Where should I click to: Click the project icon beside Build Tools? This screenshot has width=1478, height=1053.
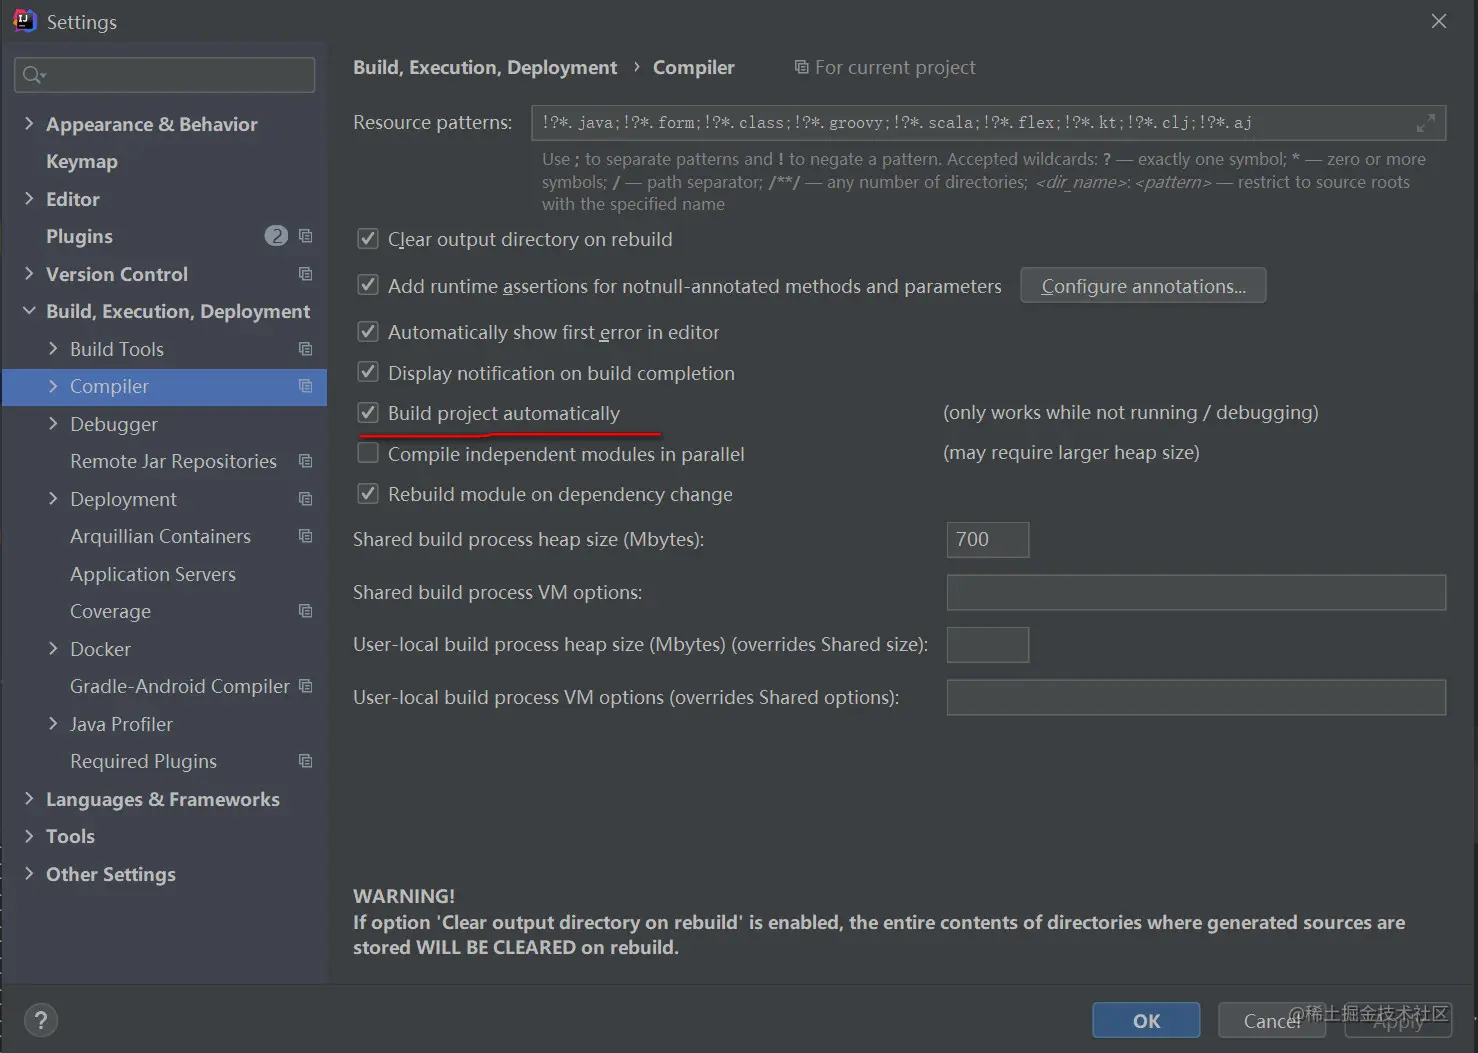pos(306,349)
